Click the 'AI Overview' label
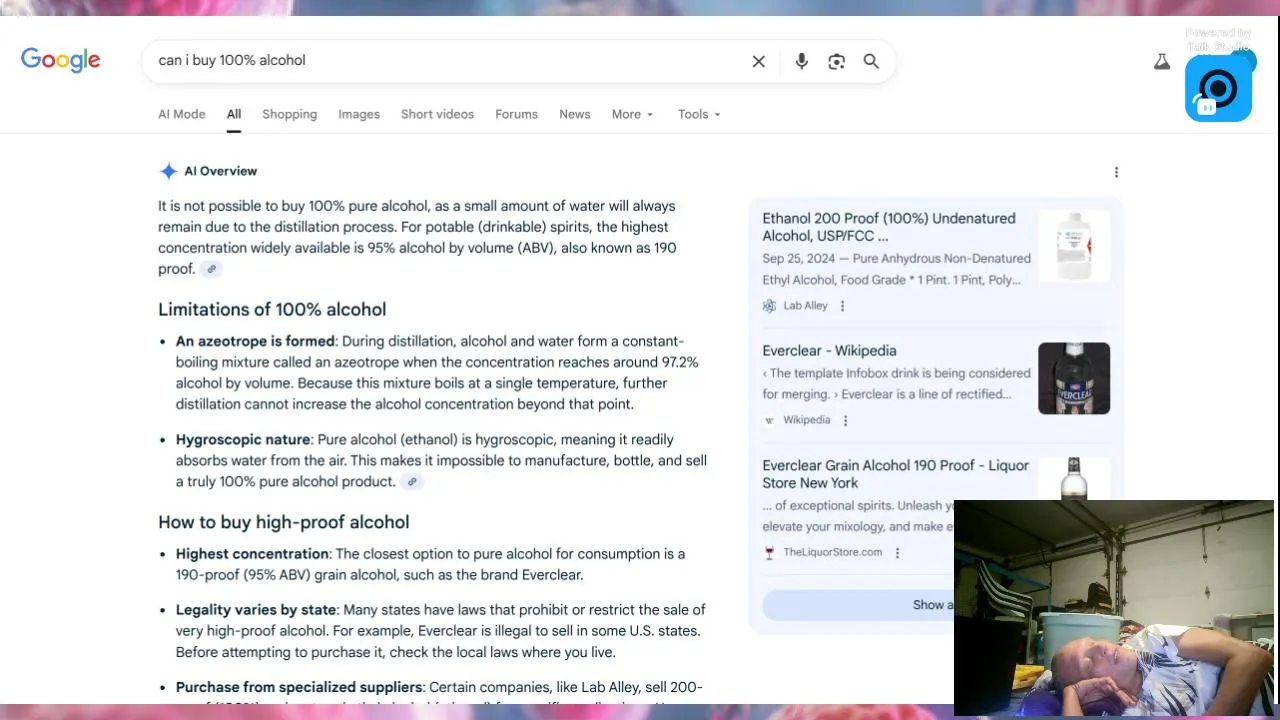The width and height of the screenshot is (1280, 720). [x=220, y=171]
